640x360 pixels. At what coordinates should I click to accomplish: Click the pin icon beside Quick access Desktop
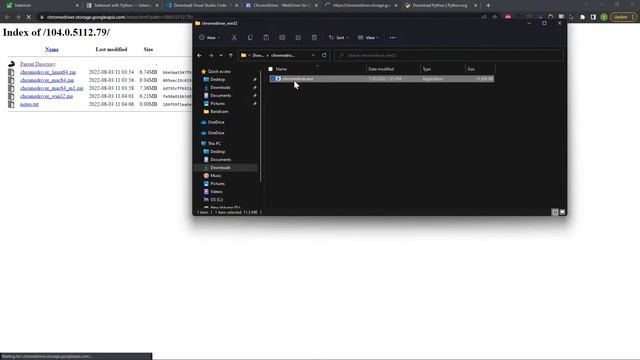click(x=255, y=80)
